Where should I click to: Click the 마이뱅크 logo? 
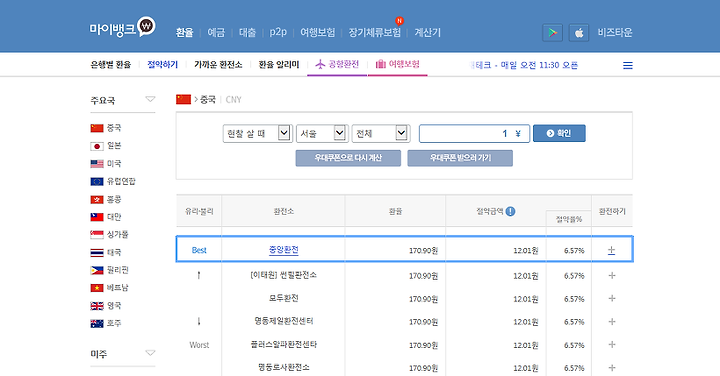(x=123, y=28)
